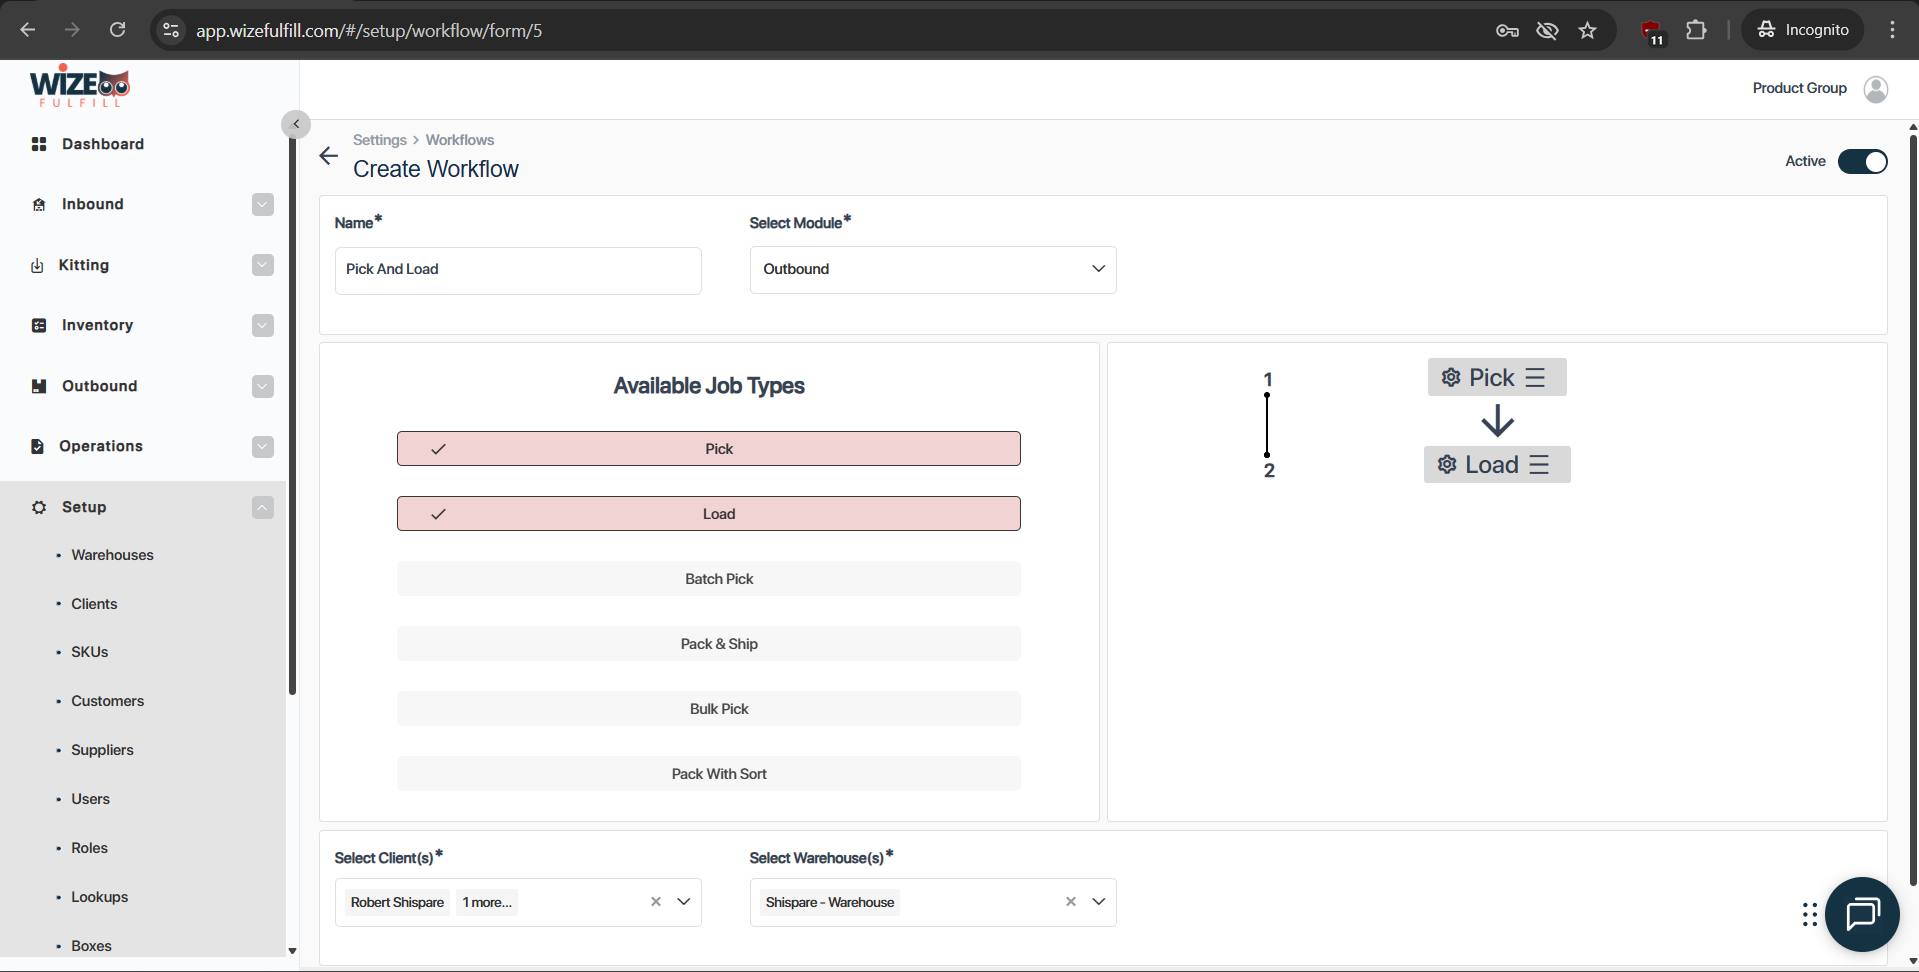Open Boxes under Setup
The image size is (1919, 972).
coord(91,946)
